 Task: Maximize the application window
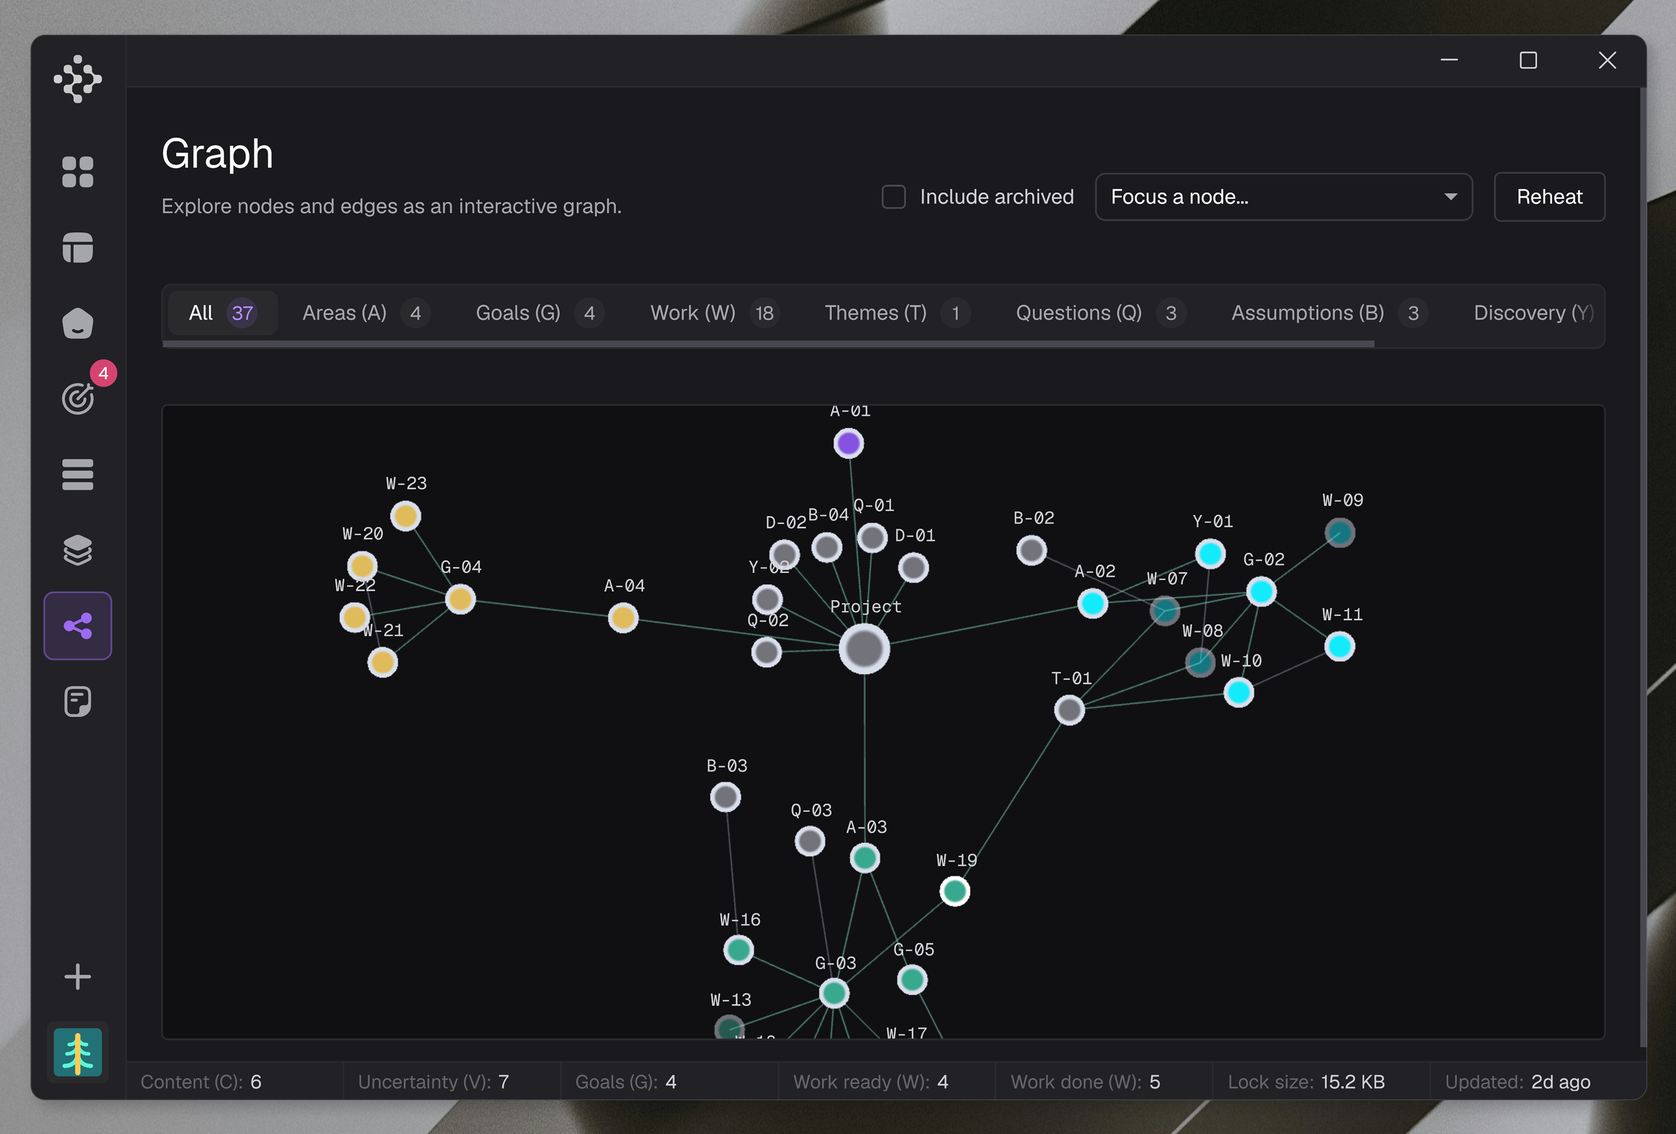(x=1527, y=61)
